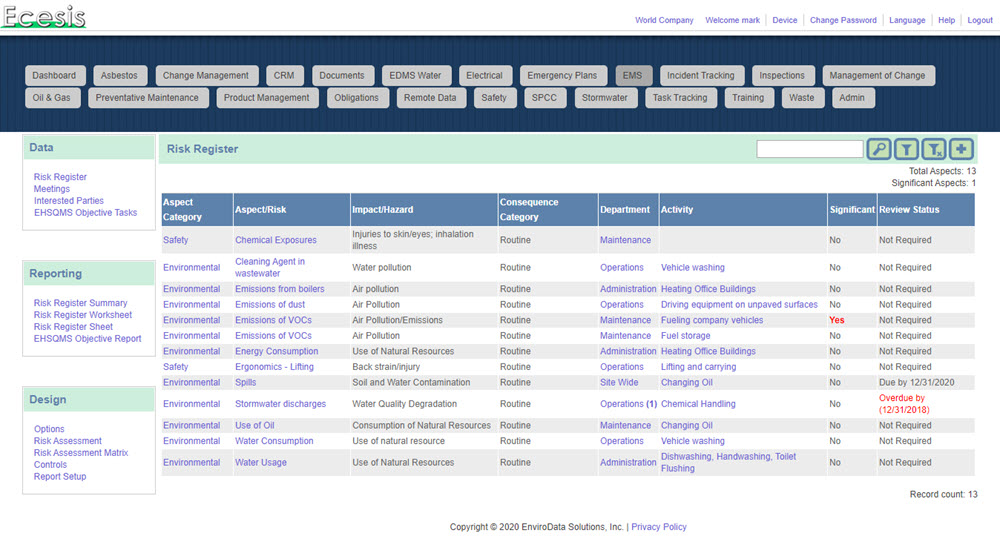Go to the Admin module
1000x556 pixels.
pos(853,98)
